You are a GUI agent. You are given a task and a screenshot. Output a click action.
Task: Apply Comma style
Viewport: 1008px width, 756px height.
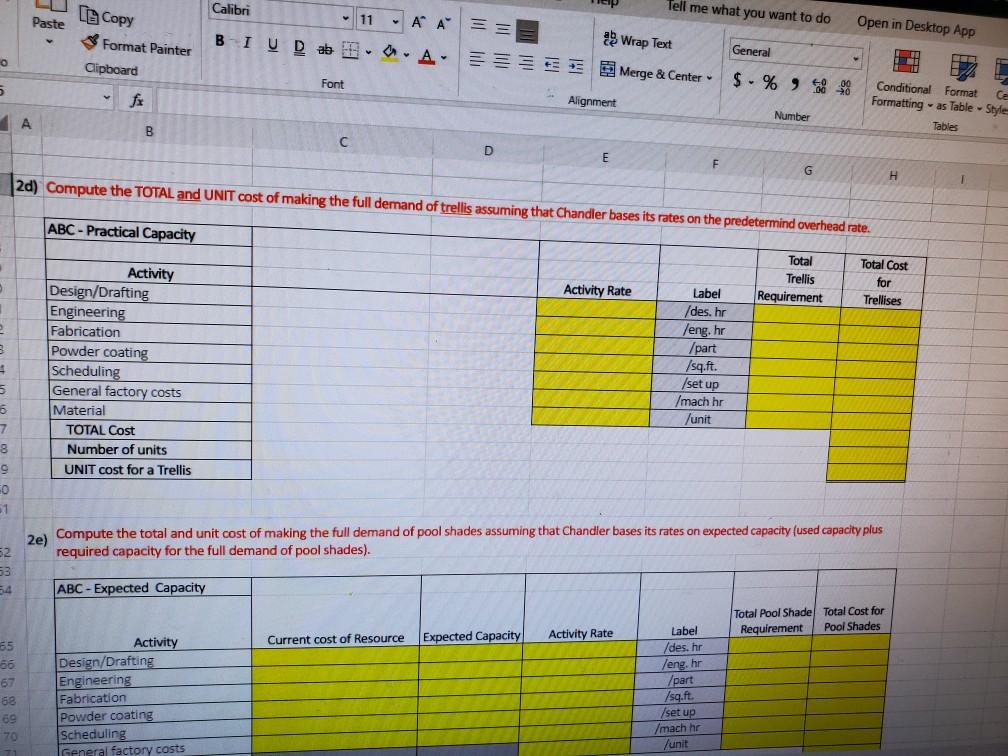[x=795, y=85]
